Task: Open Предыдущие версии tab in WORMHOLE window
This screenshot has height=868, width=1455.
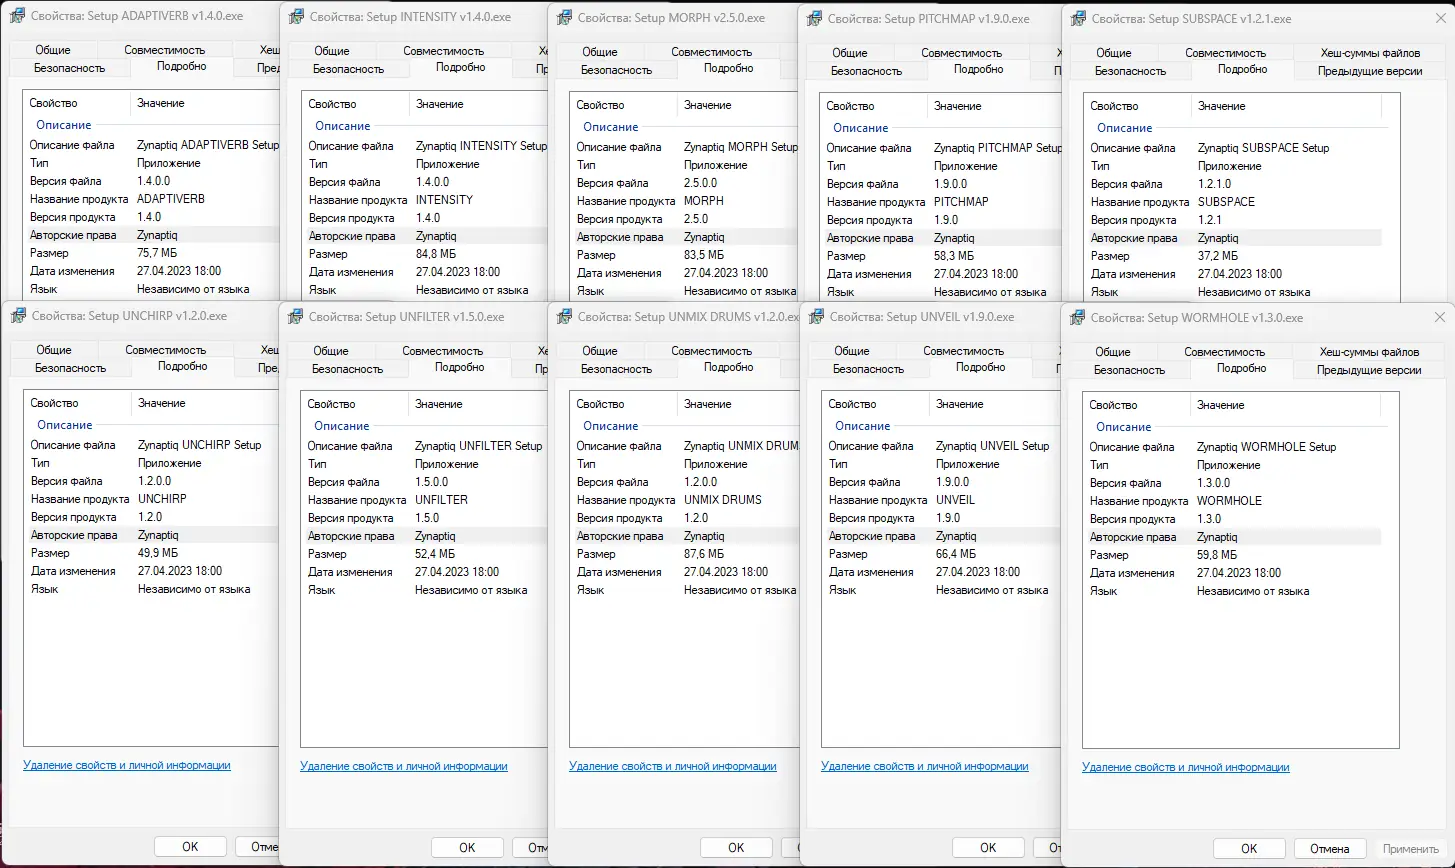Action: click(x=1369, y=370)
